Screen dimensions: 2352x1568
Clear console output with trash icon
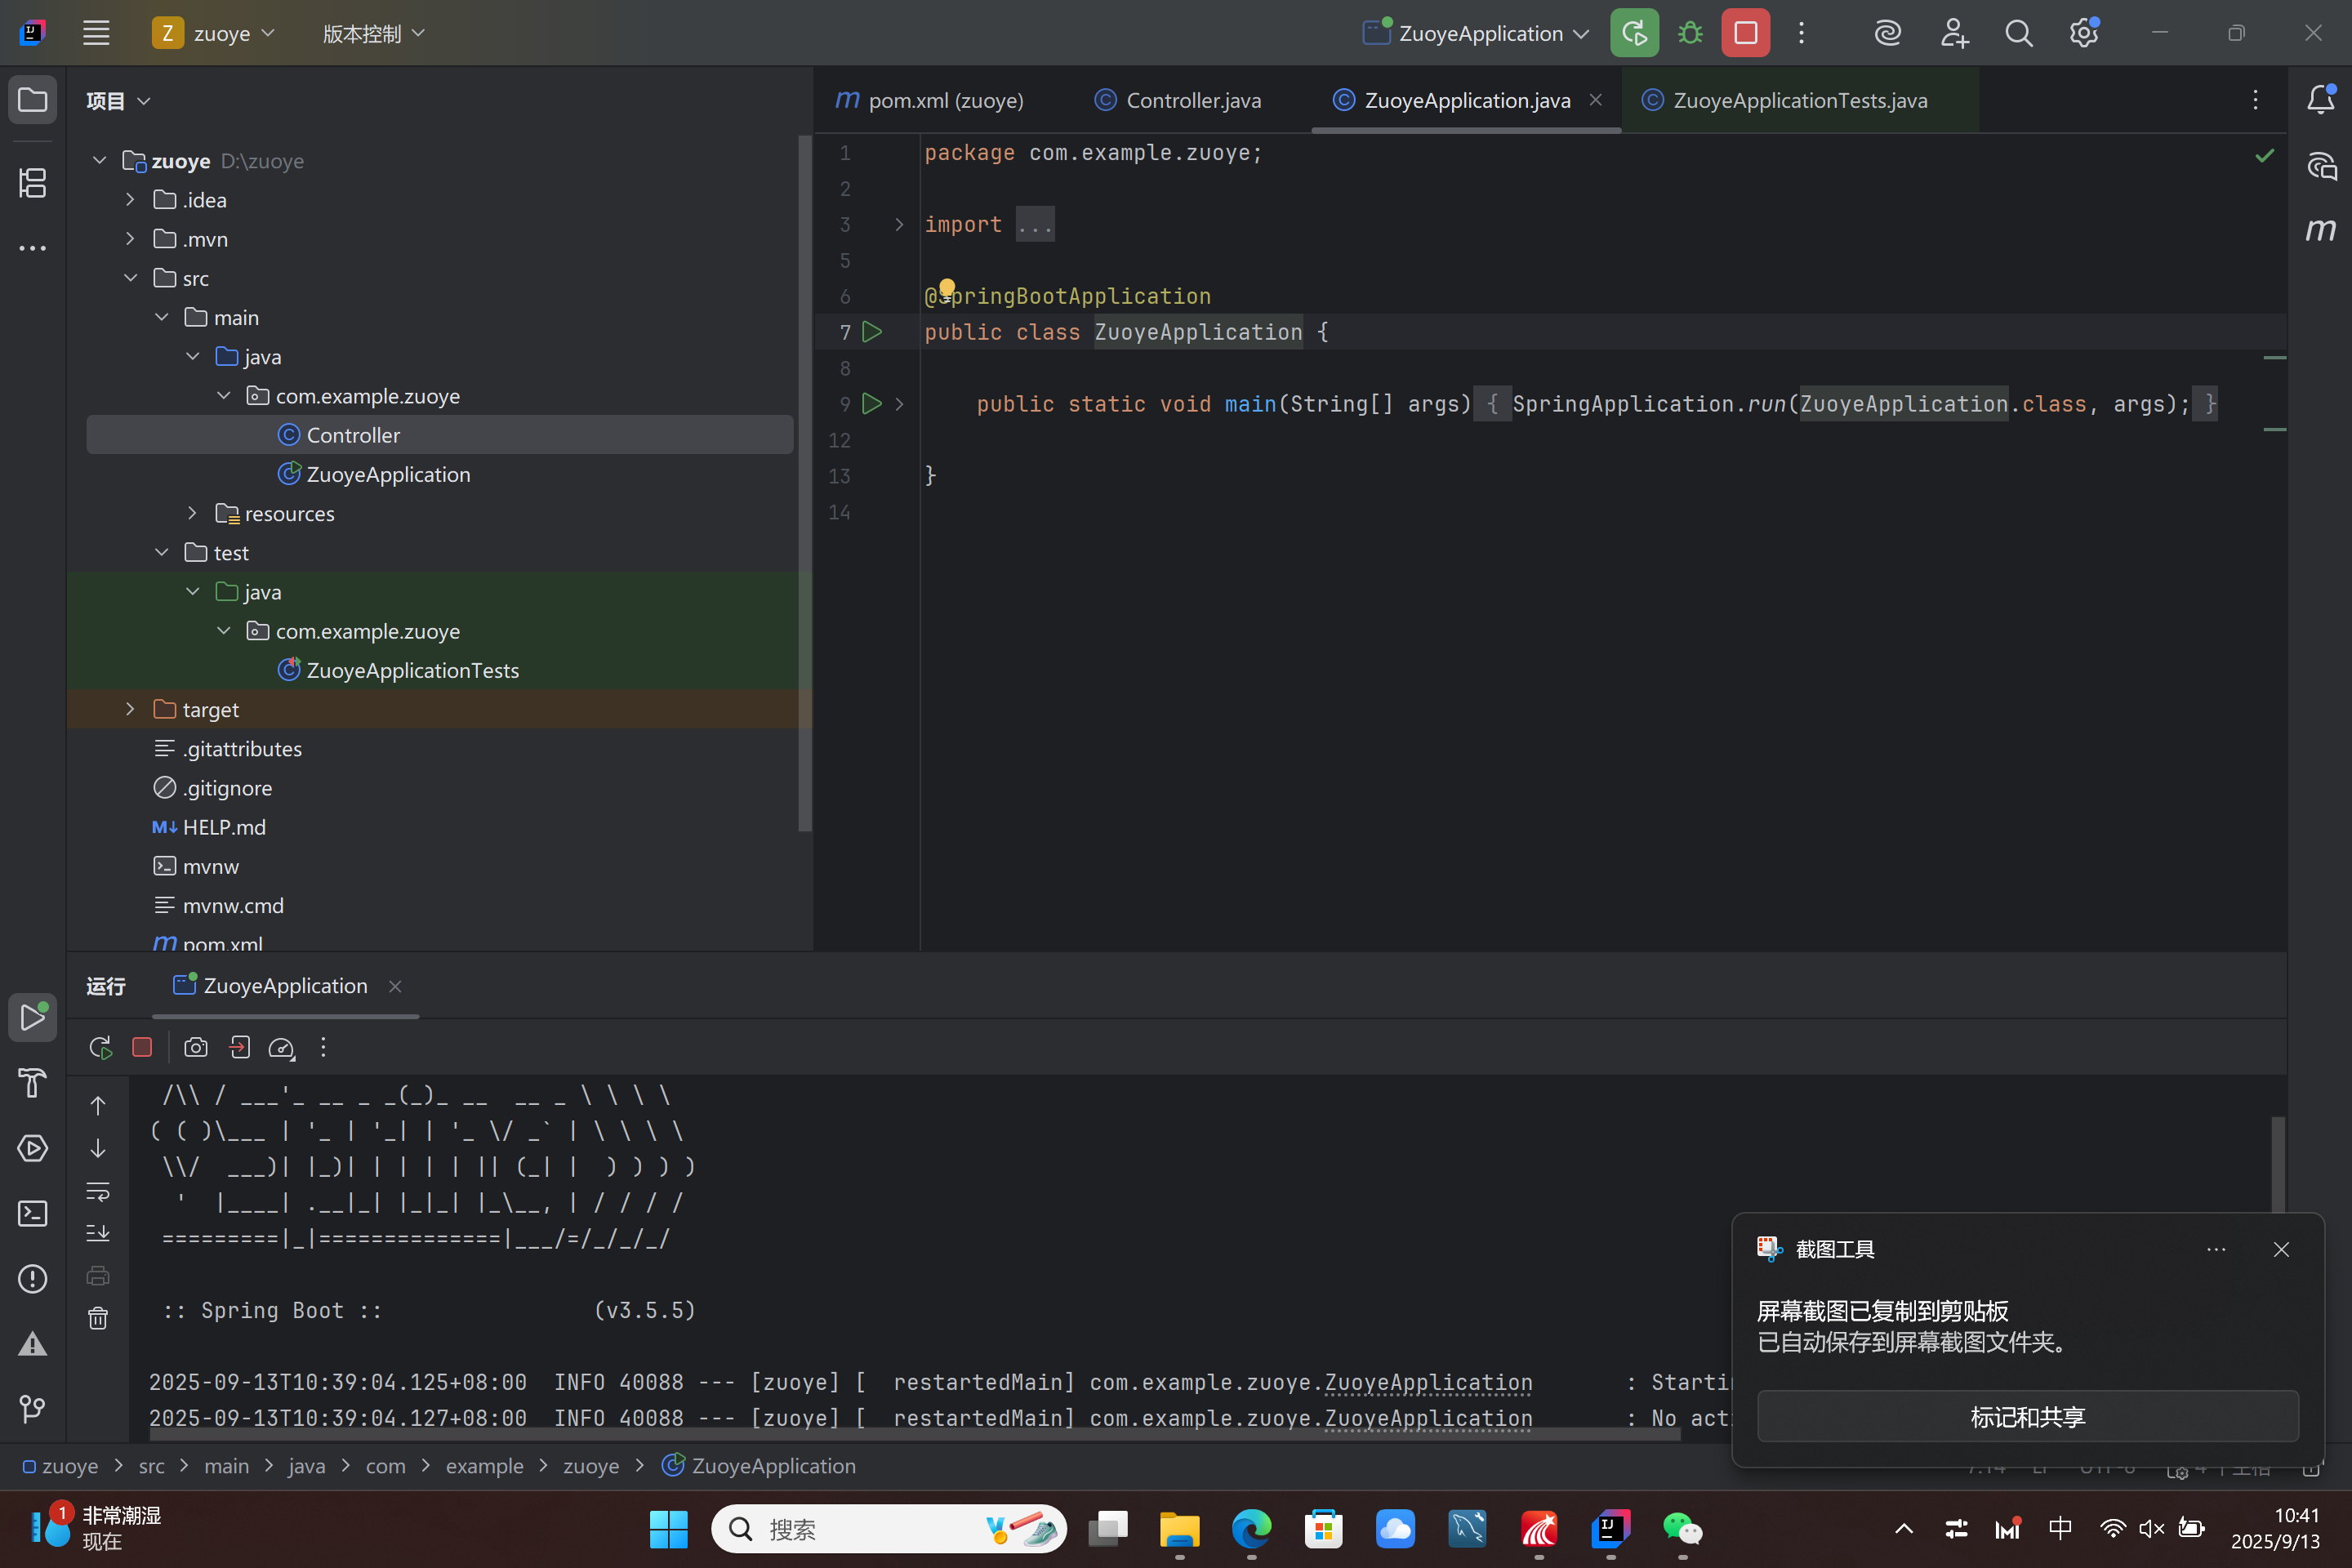tap(98, 1318)
